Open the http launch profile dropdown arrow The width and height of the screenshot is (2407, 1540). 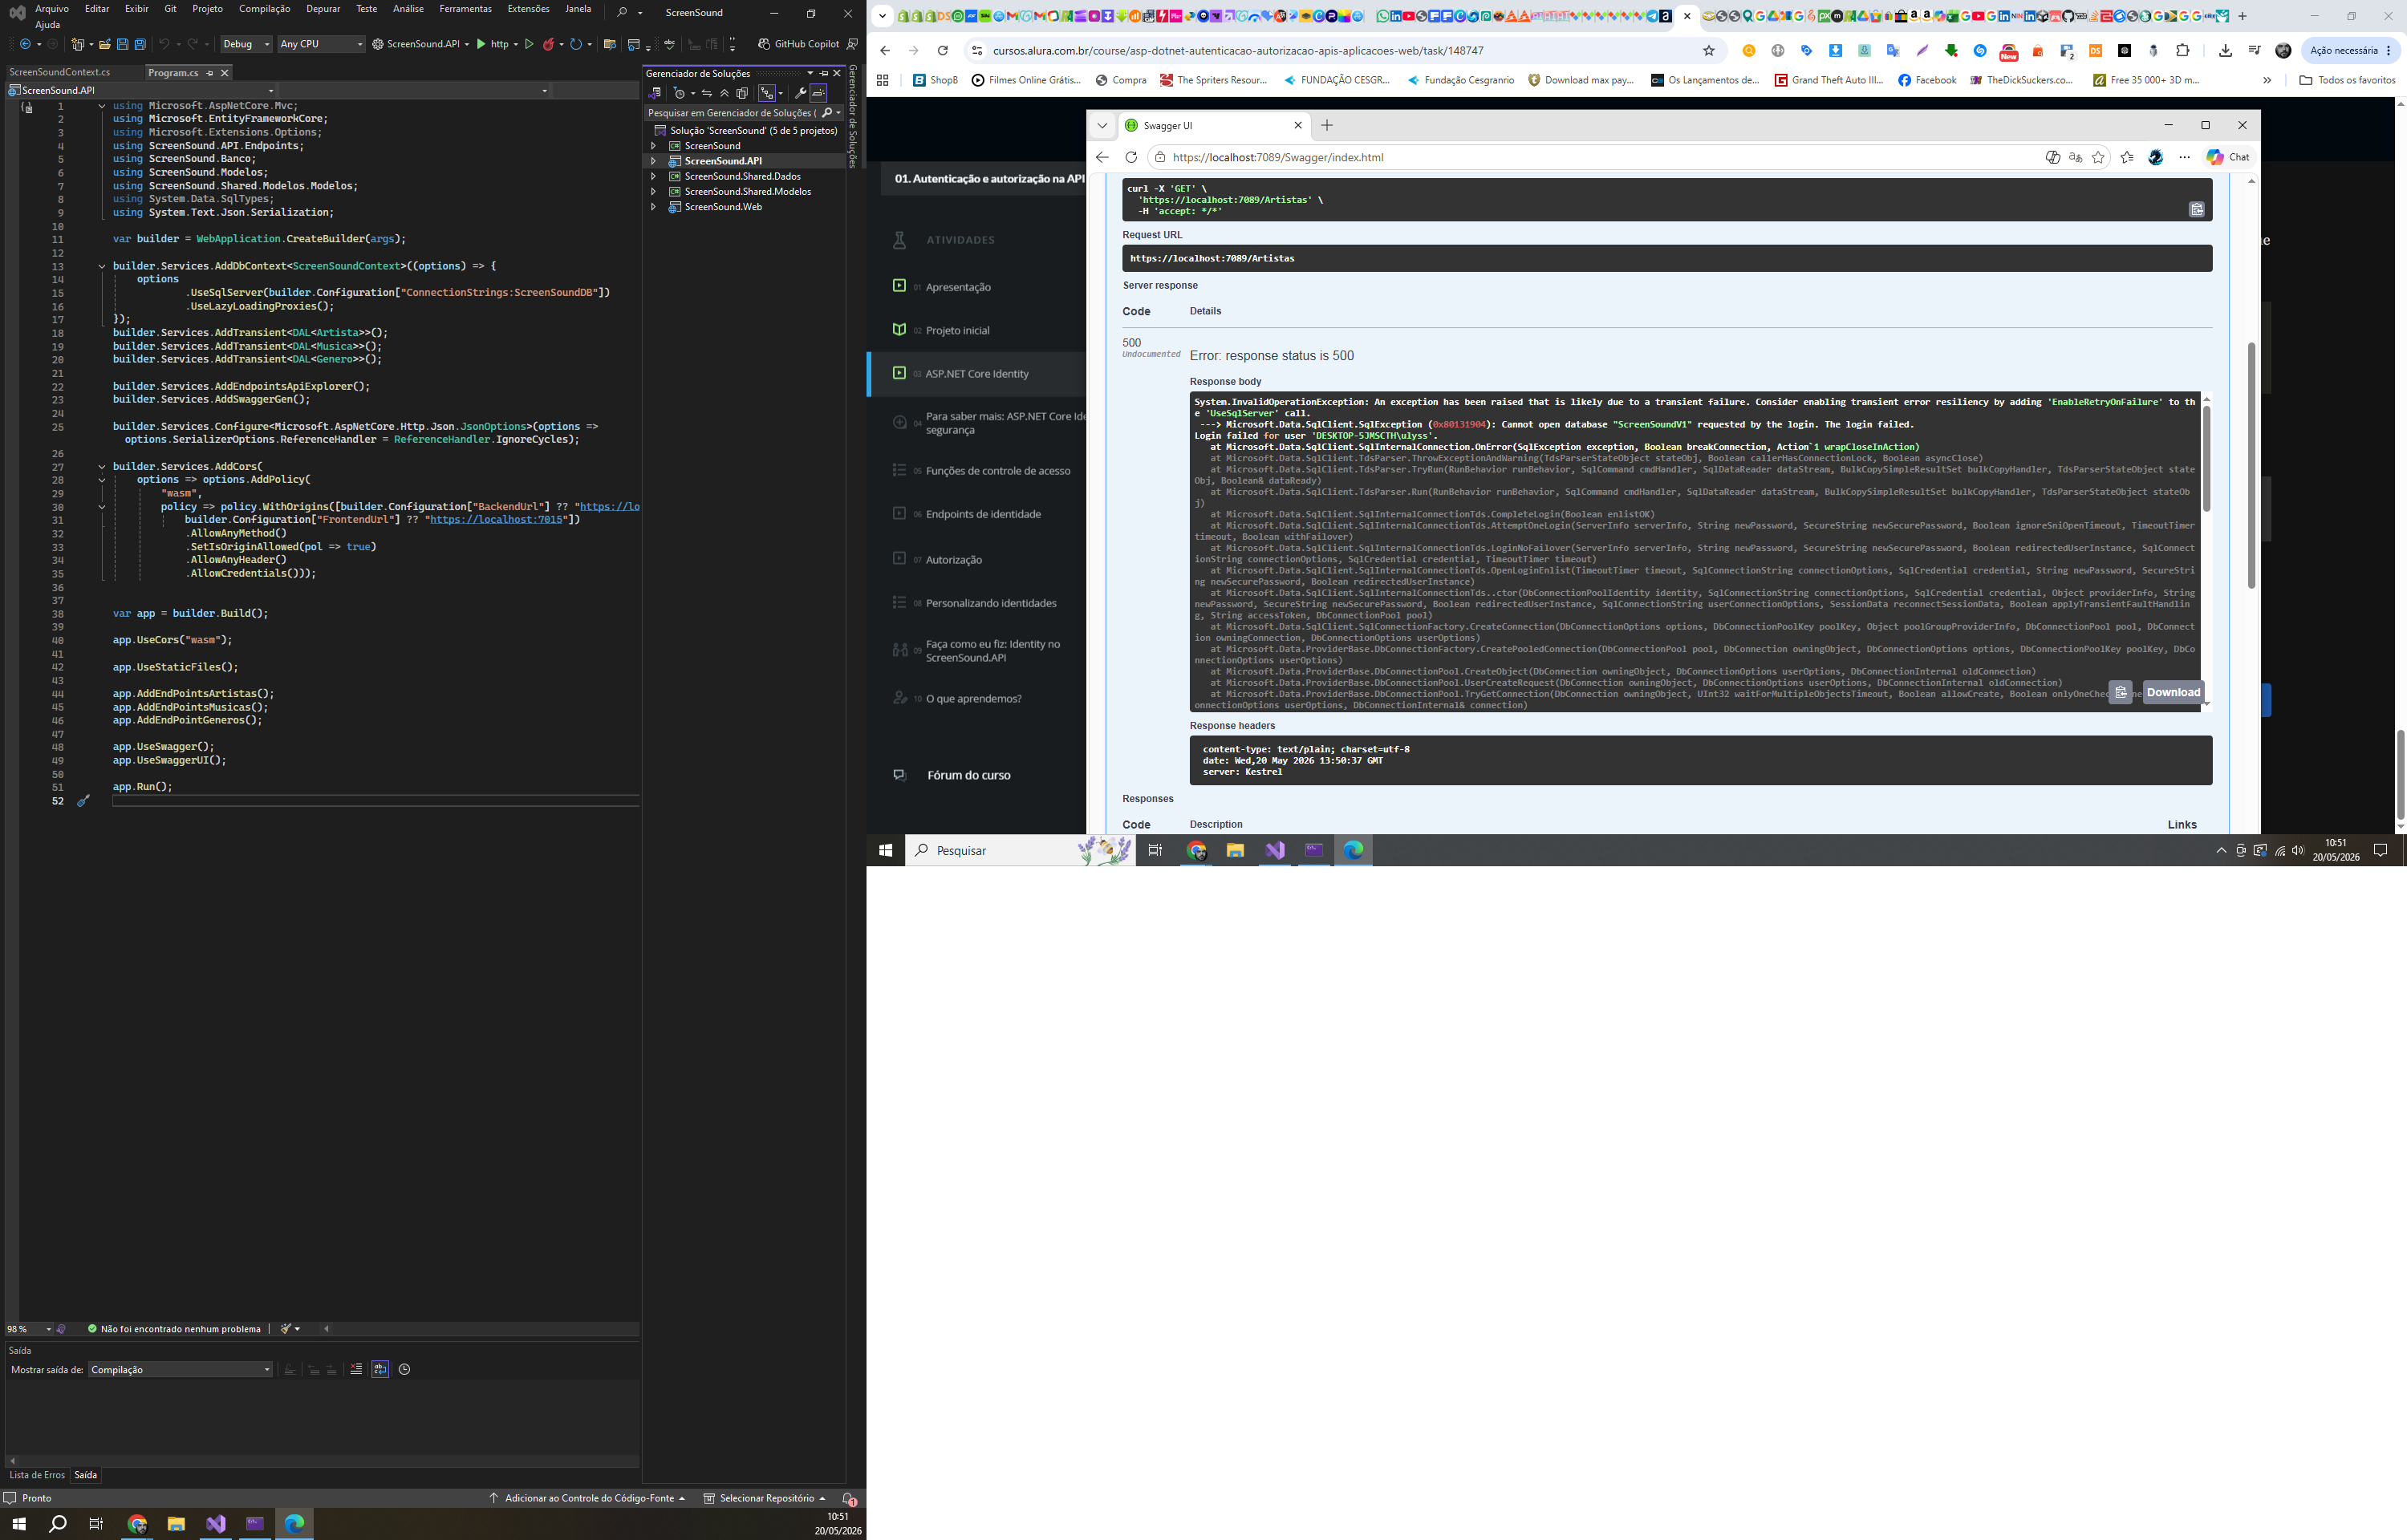point(515,44)
